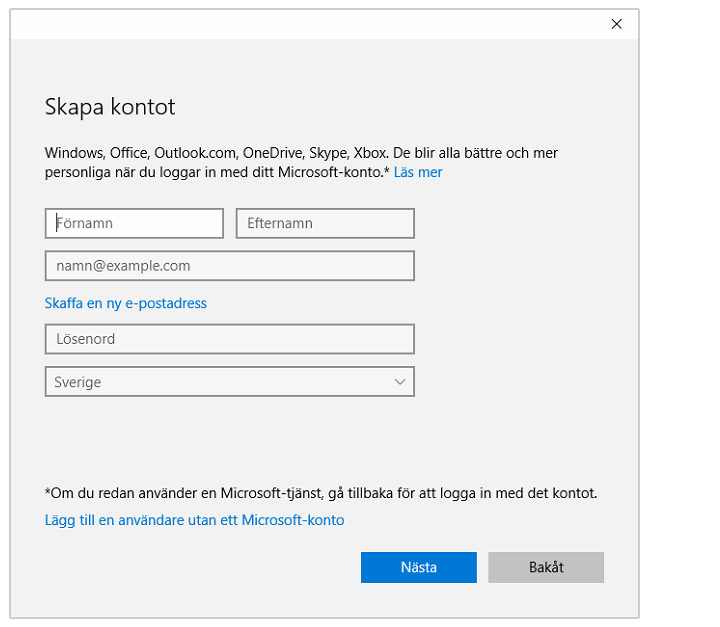Open the Läs mer link

(418, 172)
